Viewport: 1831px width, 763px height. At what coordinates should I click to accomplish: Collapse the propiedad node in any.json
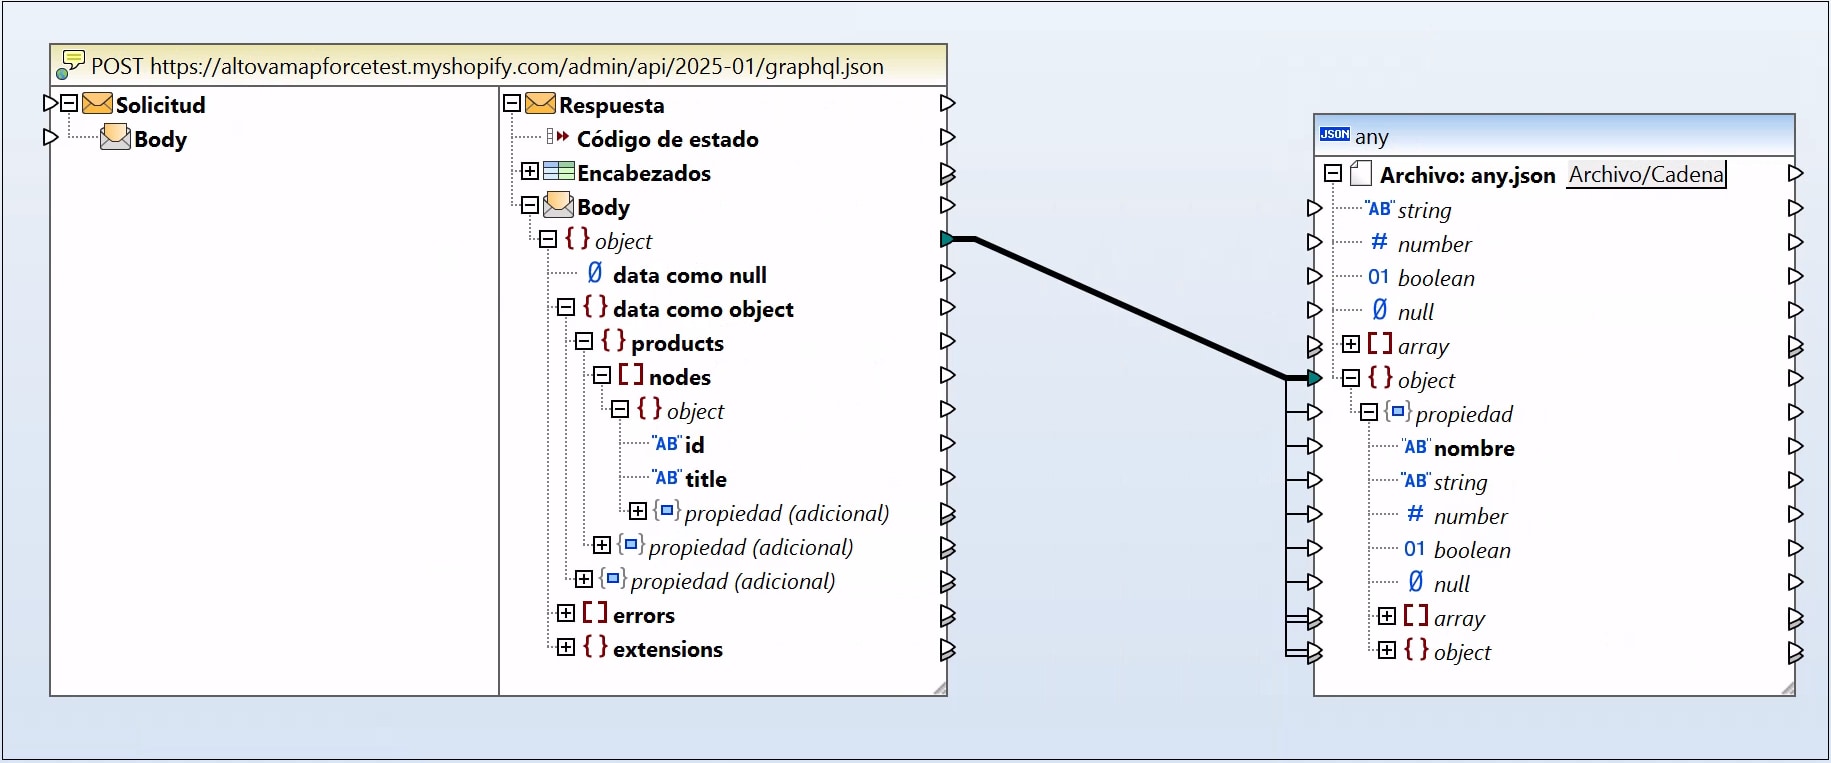coord(1369,412)
